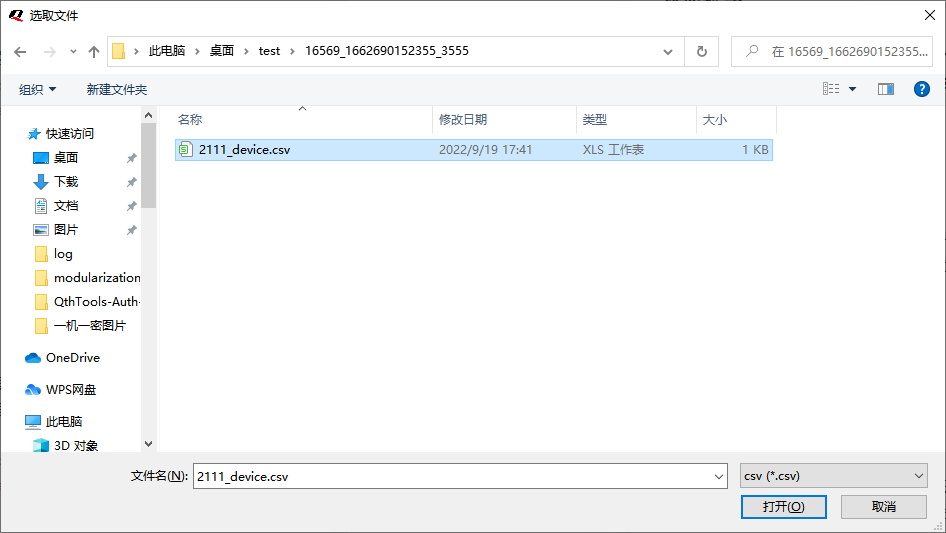
Task: Select 此电脑 in navigation pane
Action: pyautogui.click(x=53, y=421)
